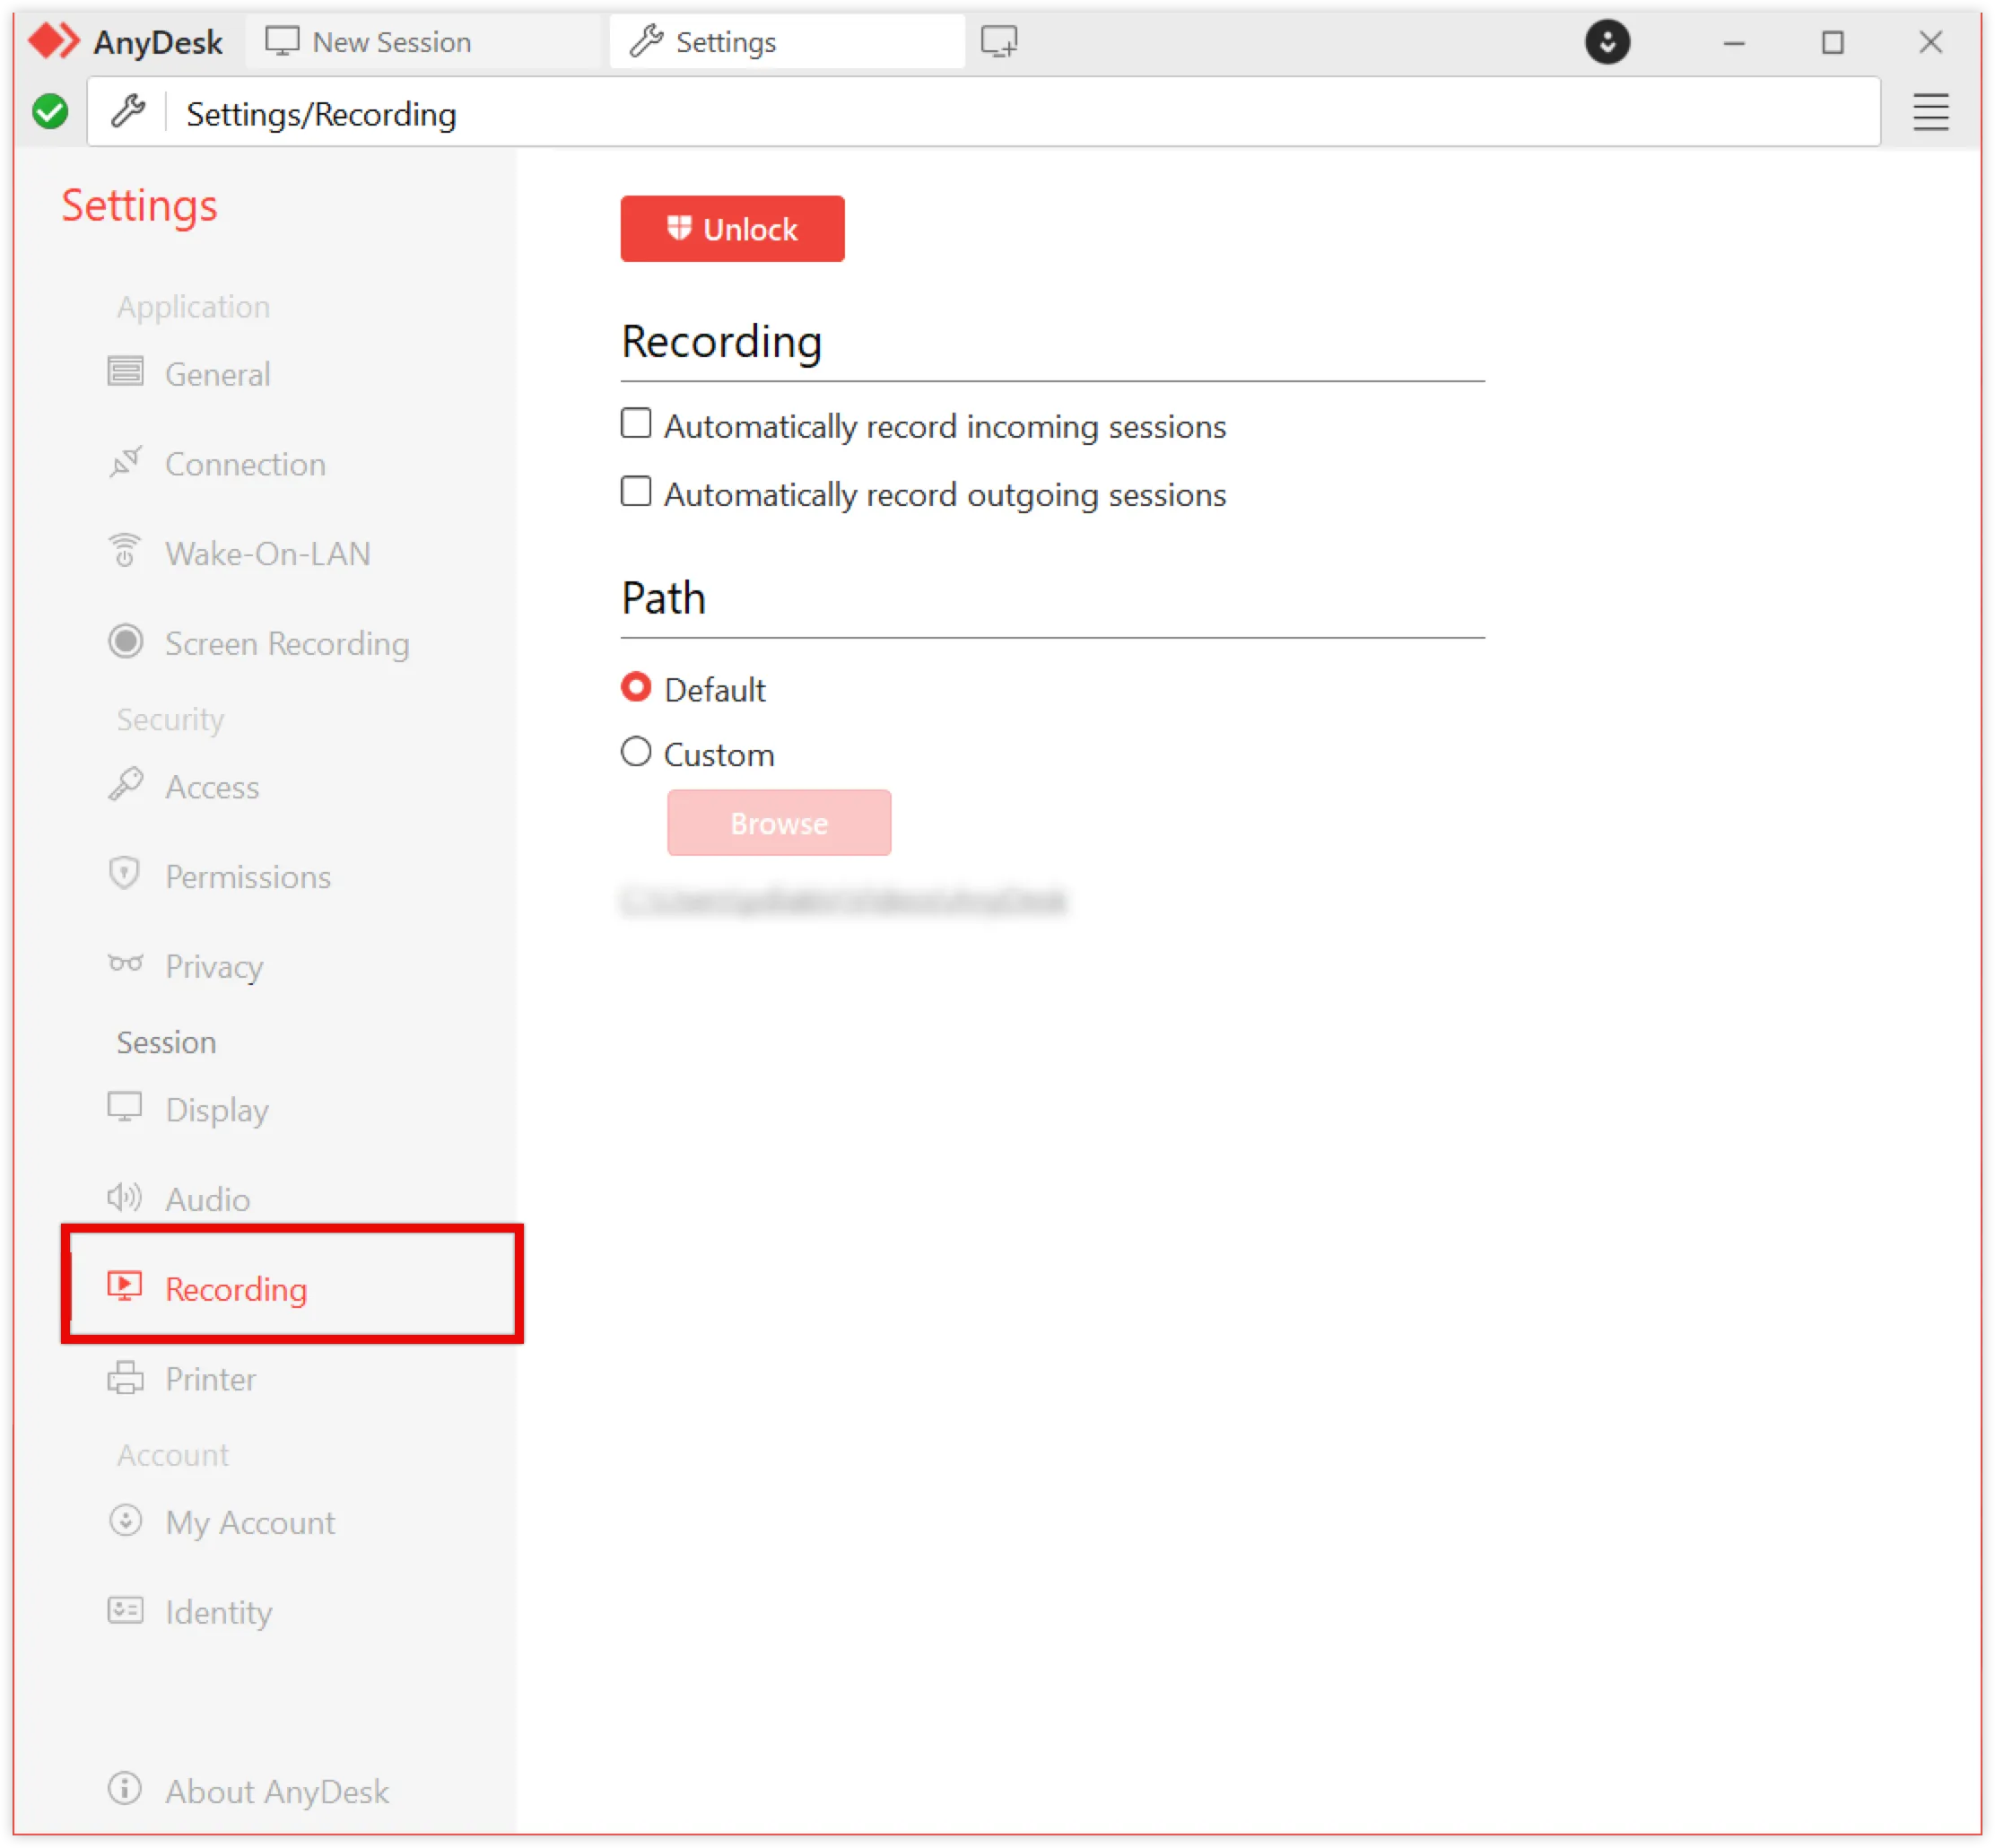Click the Browse button for custom path
This screenshot has height=1848, width=1995.
(x=778, y=823)
